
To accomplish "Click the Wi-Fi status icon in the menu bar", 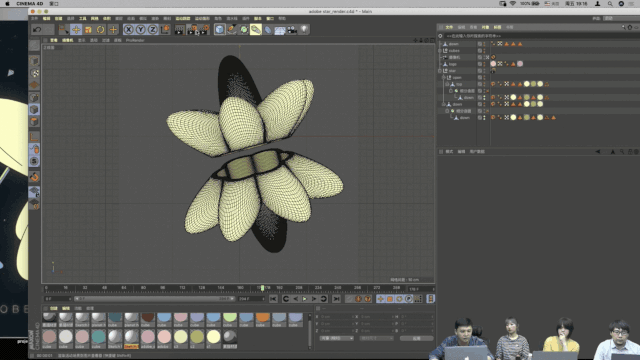I will click(513, 4).
